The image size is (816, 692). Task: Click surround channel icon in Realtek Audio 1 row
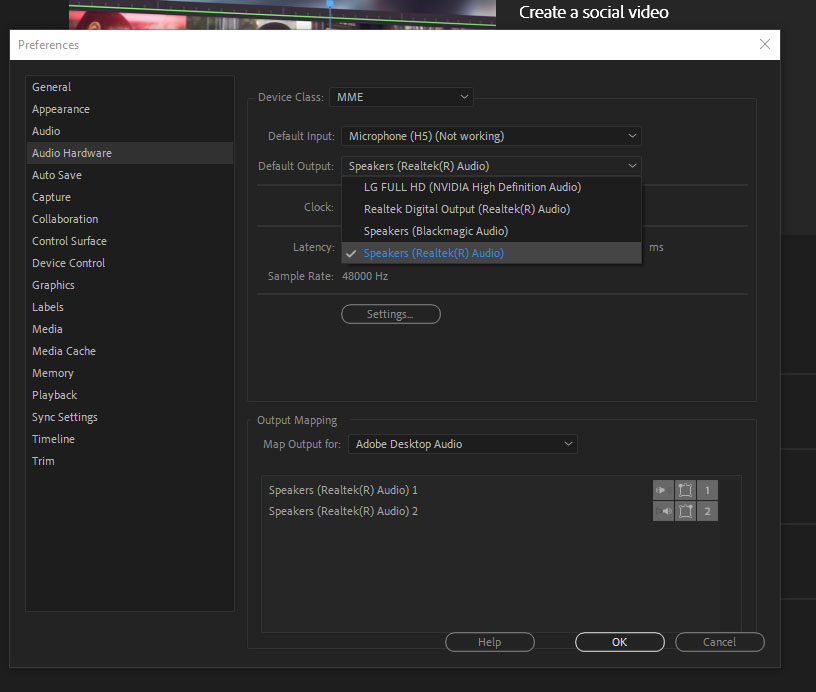point(686,490)
